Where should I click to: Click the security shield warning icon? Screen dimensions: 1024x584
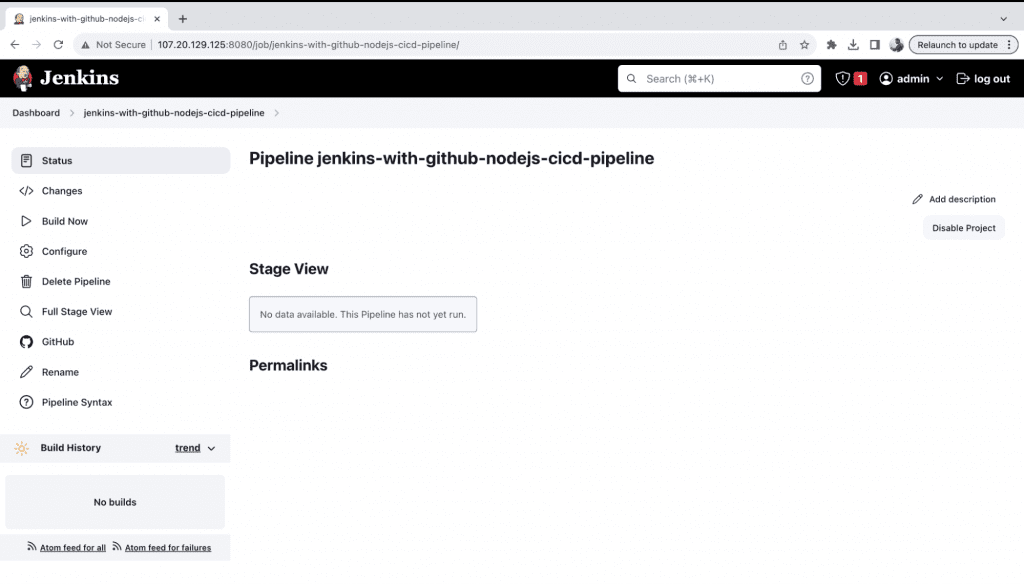click(x=842, y=78)
